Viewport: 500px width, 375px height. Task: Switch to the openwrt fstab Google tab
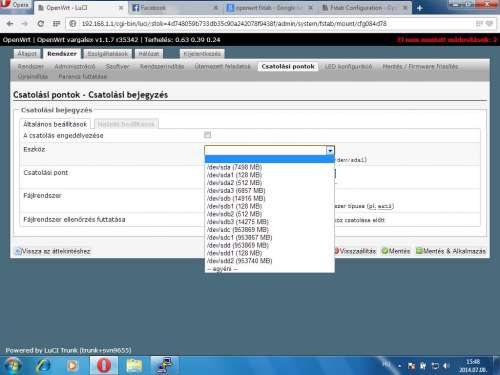click(x=269, y=8)
